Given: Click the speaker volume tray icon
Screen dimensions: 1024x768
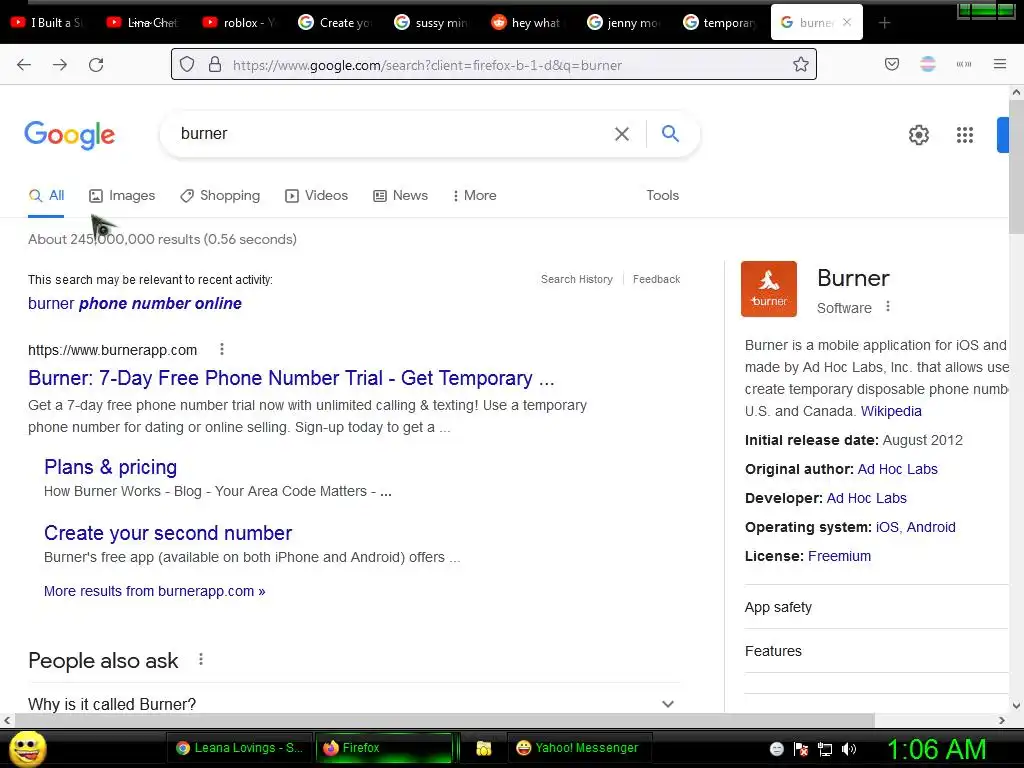Looking at the screenshot, I should pyautogui.click(x=849, y=748).
